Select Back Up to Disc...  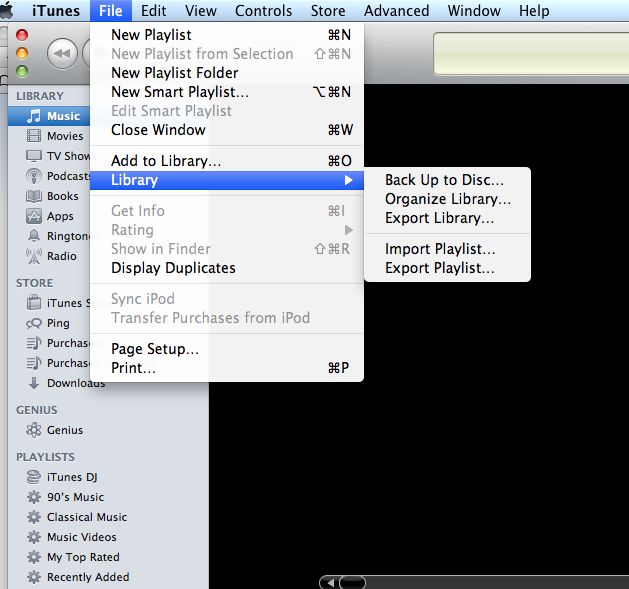(x=447, y=180)
